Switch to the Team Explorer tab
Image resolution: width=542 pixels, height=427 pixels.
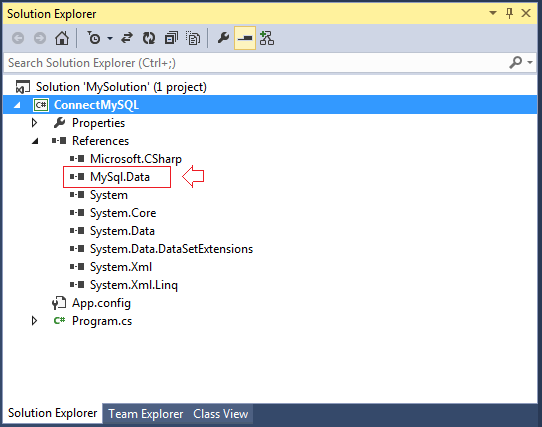(146, 414)
